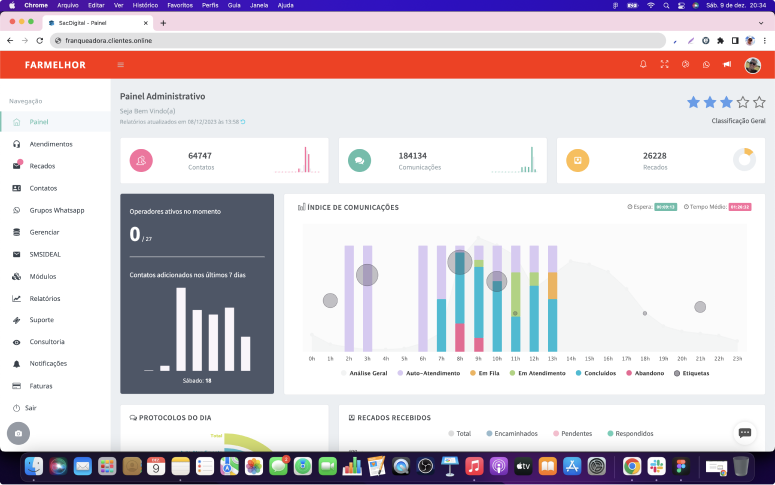Click the header WhatsApp icon
775x485 pixels.
tap(706, 64)
